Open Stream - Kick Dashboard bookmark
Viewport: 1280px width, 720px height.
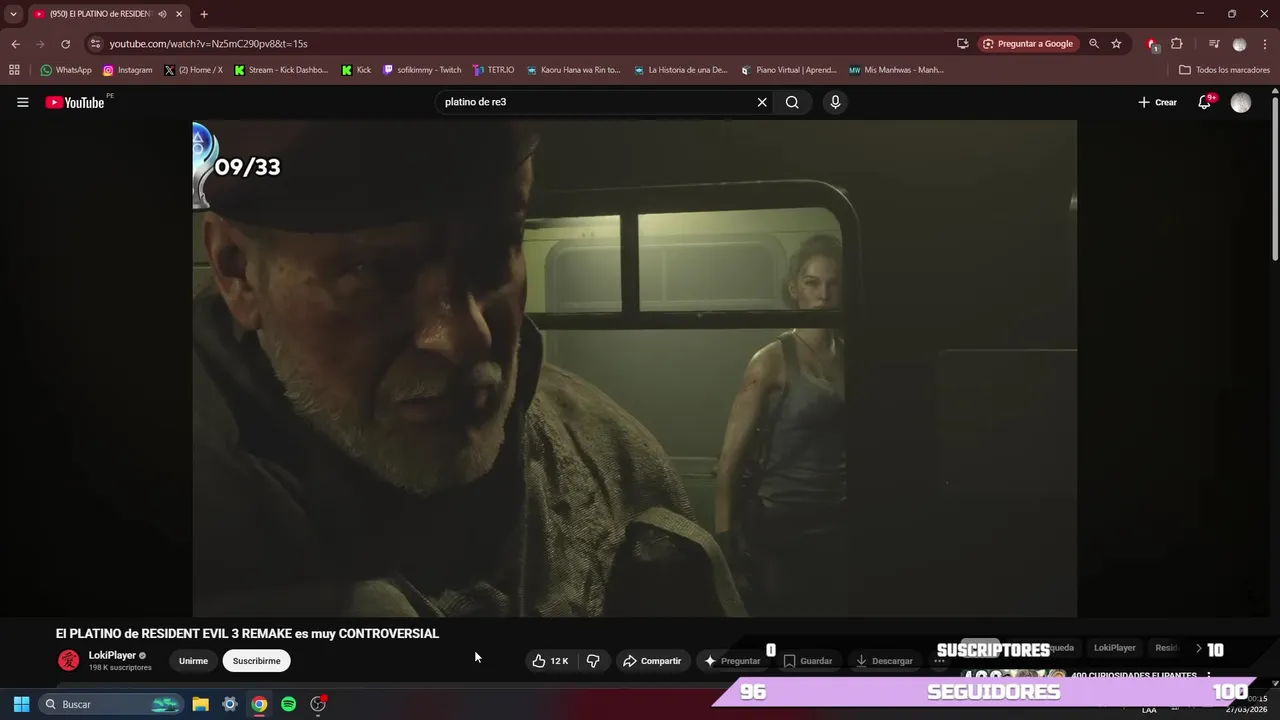[x=281, y=70]
